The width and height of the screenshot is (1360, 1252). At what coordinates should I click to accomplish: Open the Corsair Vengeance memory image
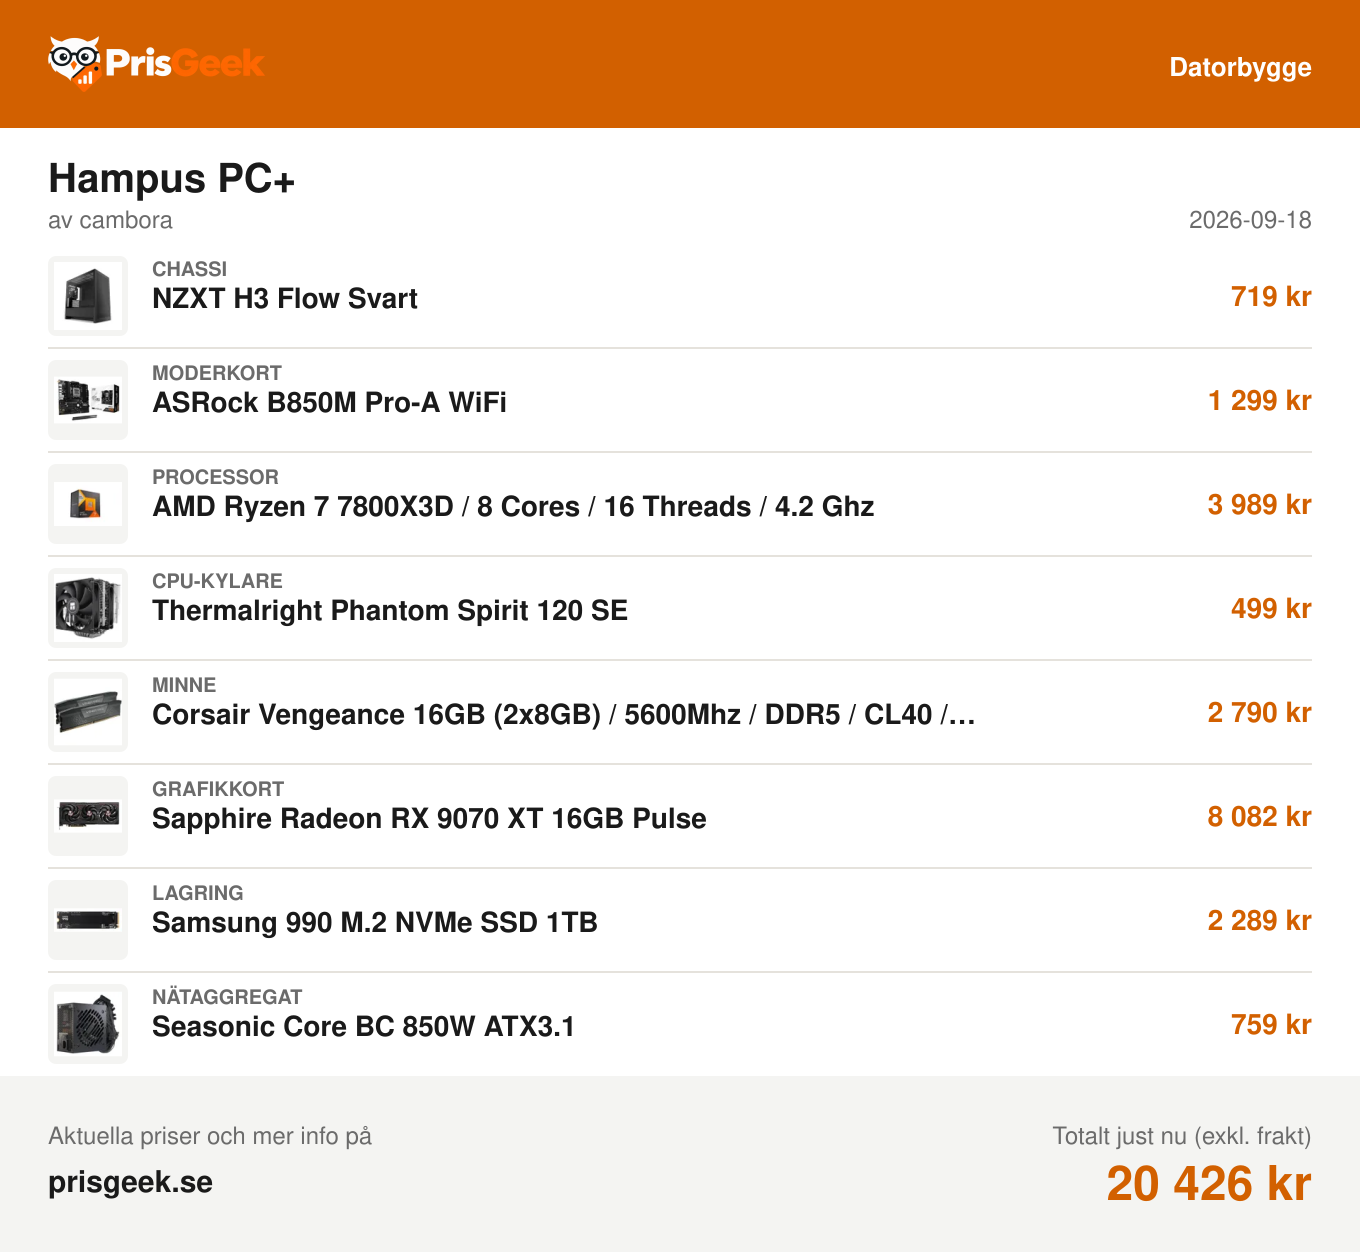(88, 712)
